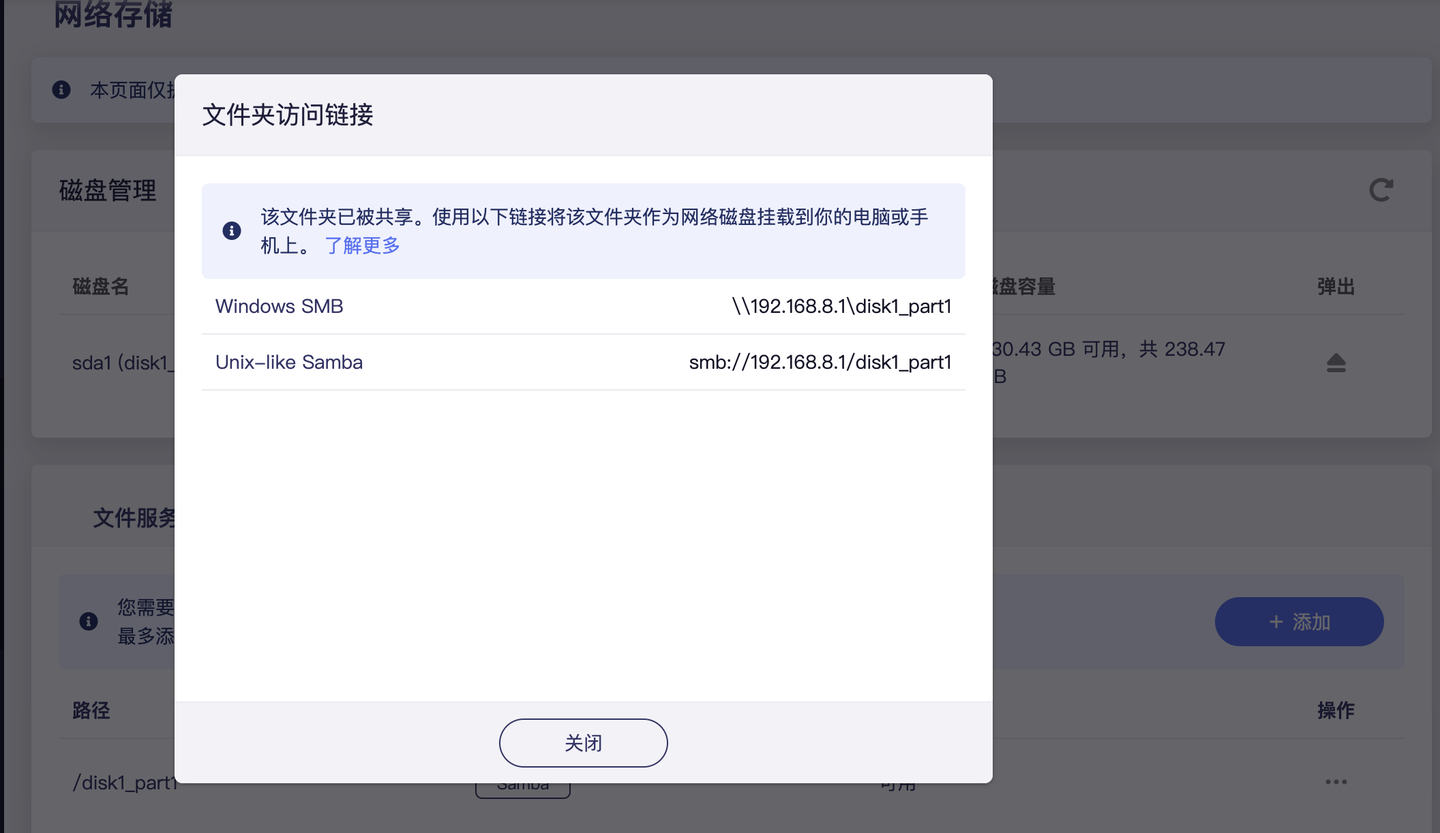Click the 文件夹访问链接 dialog title
This screenshot has height=833, width=1440.
pyautogui.click(x=288, y=115)
